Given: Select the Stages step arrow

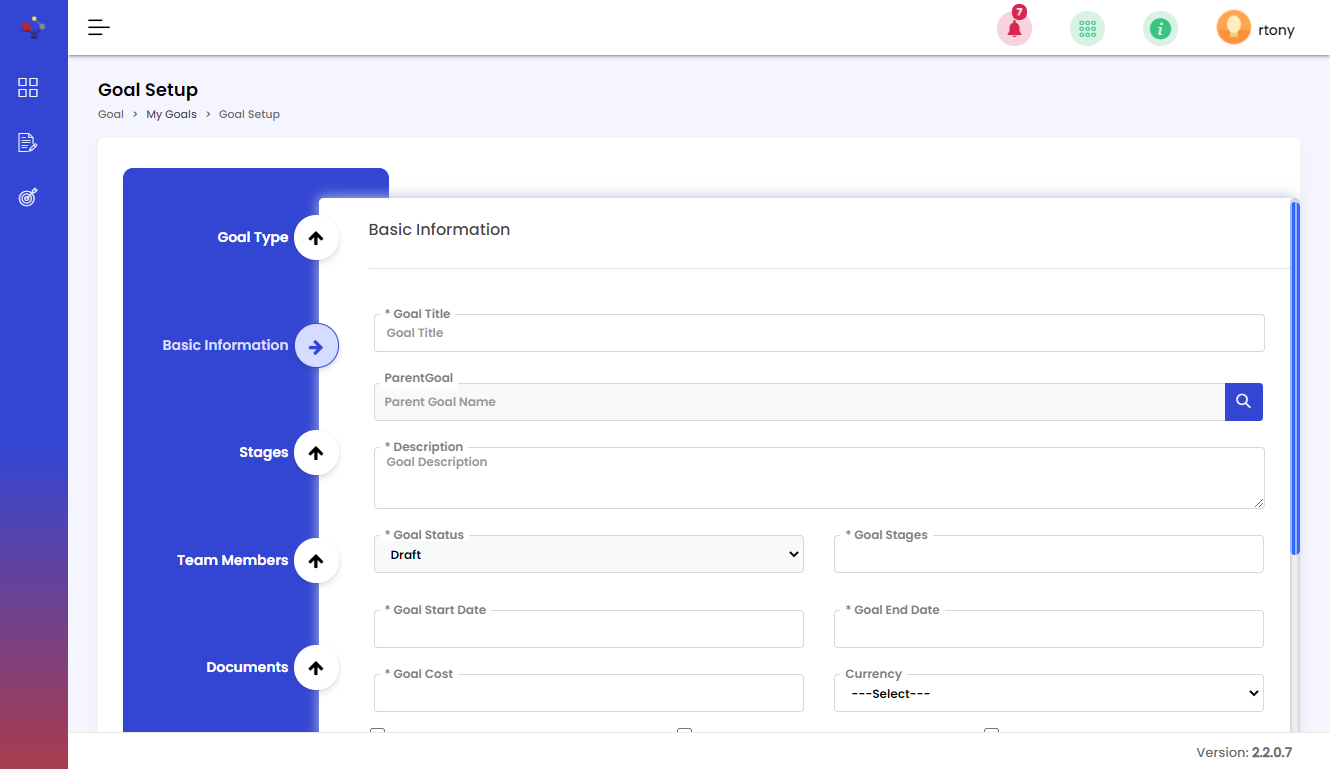Looking at the screenshot, I should tap(316, 453).
